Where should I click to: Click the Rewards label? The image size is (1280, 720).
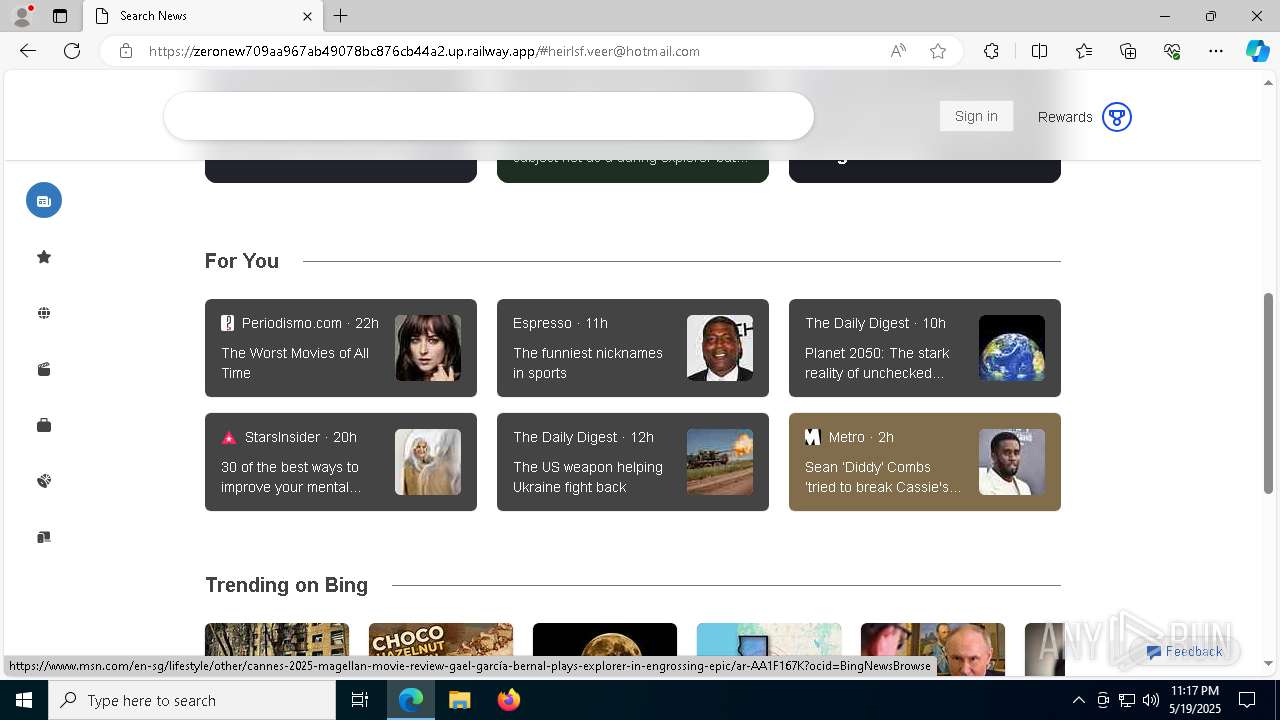point(1065,117)
